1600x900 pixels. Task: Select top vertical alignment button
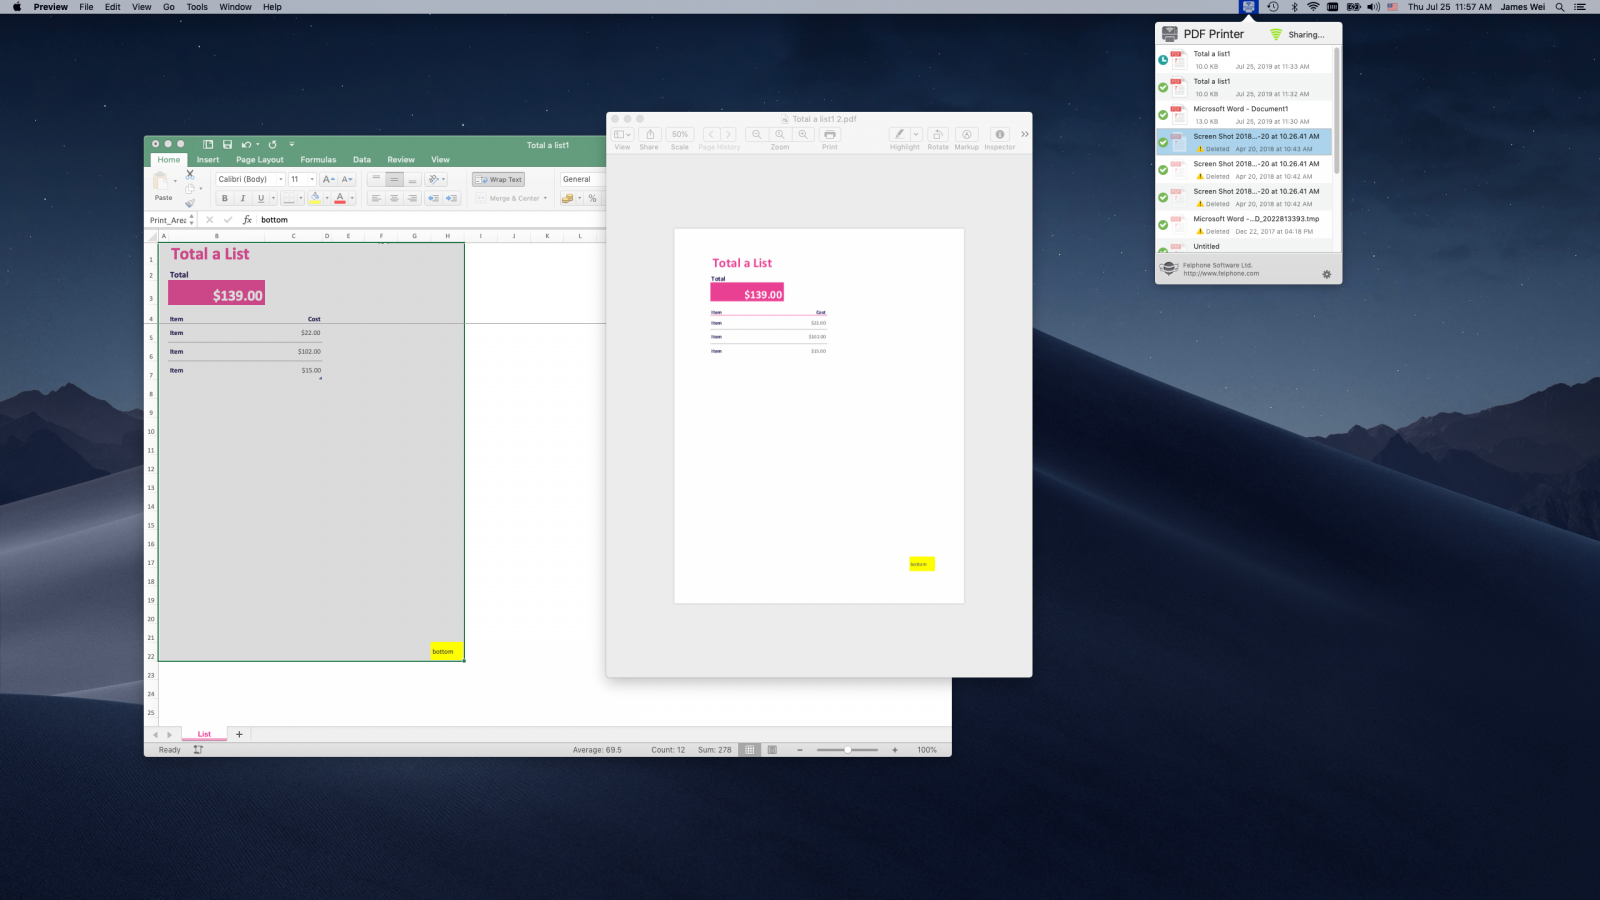tap(376, 179)
